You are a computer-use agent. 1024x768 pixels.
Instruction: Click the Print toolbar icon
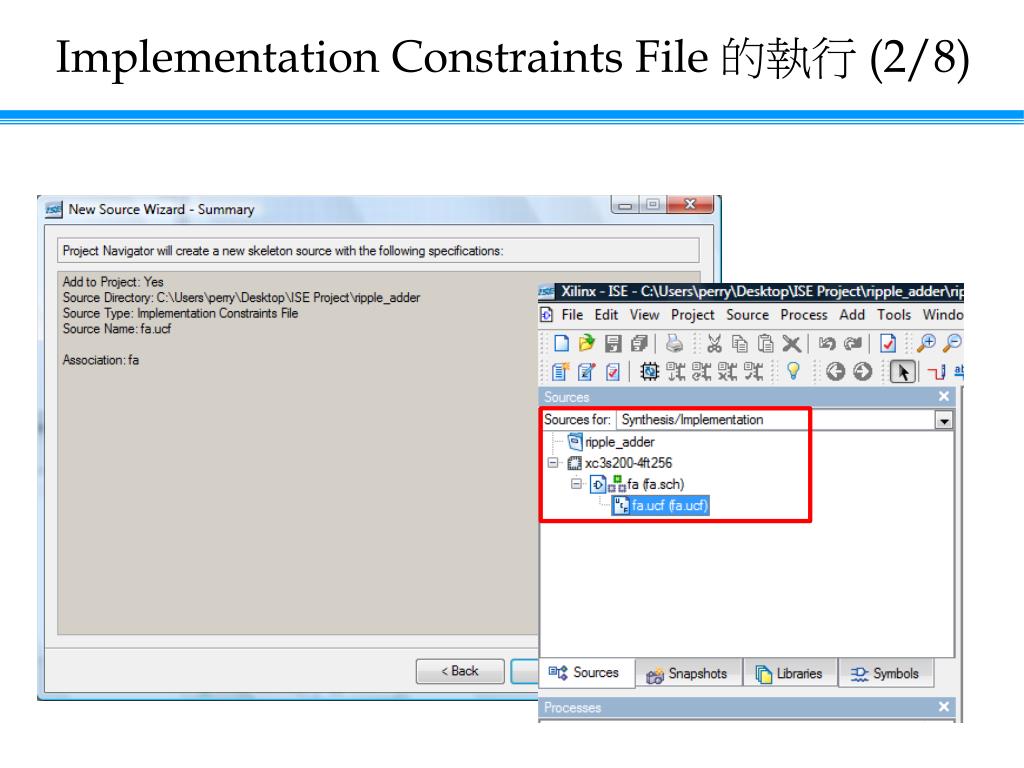click(x=674, y=344)
